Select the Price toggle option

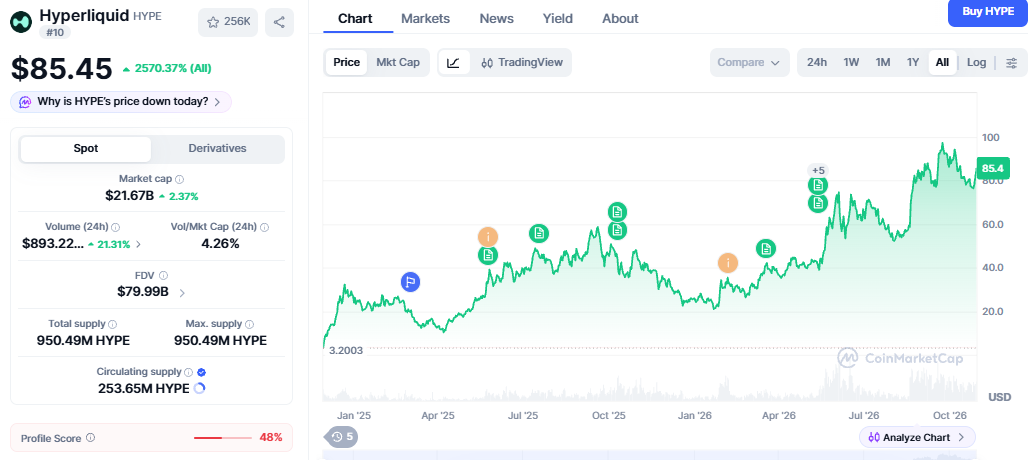[x=346, y=62]
